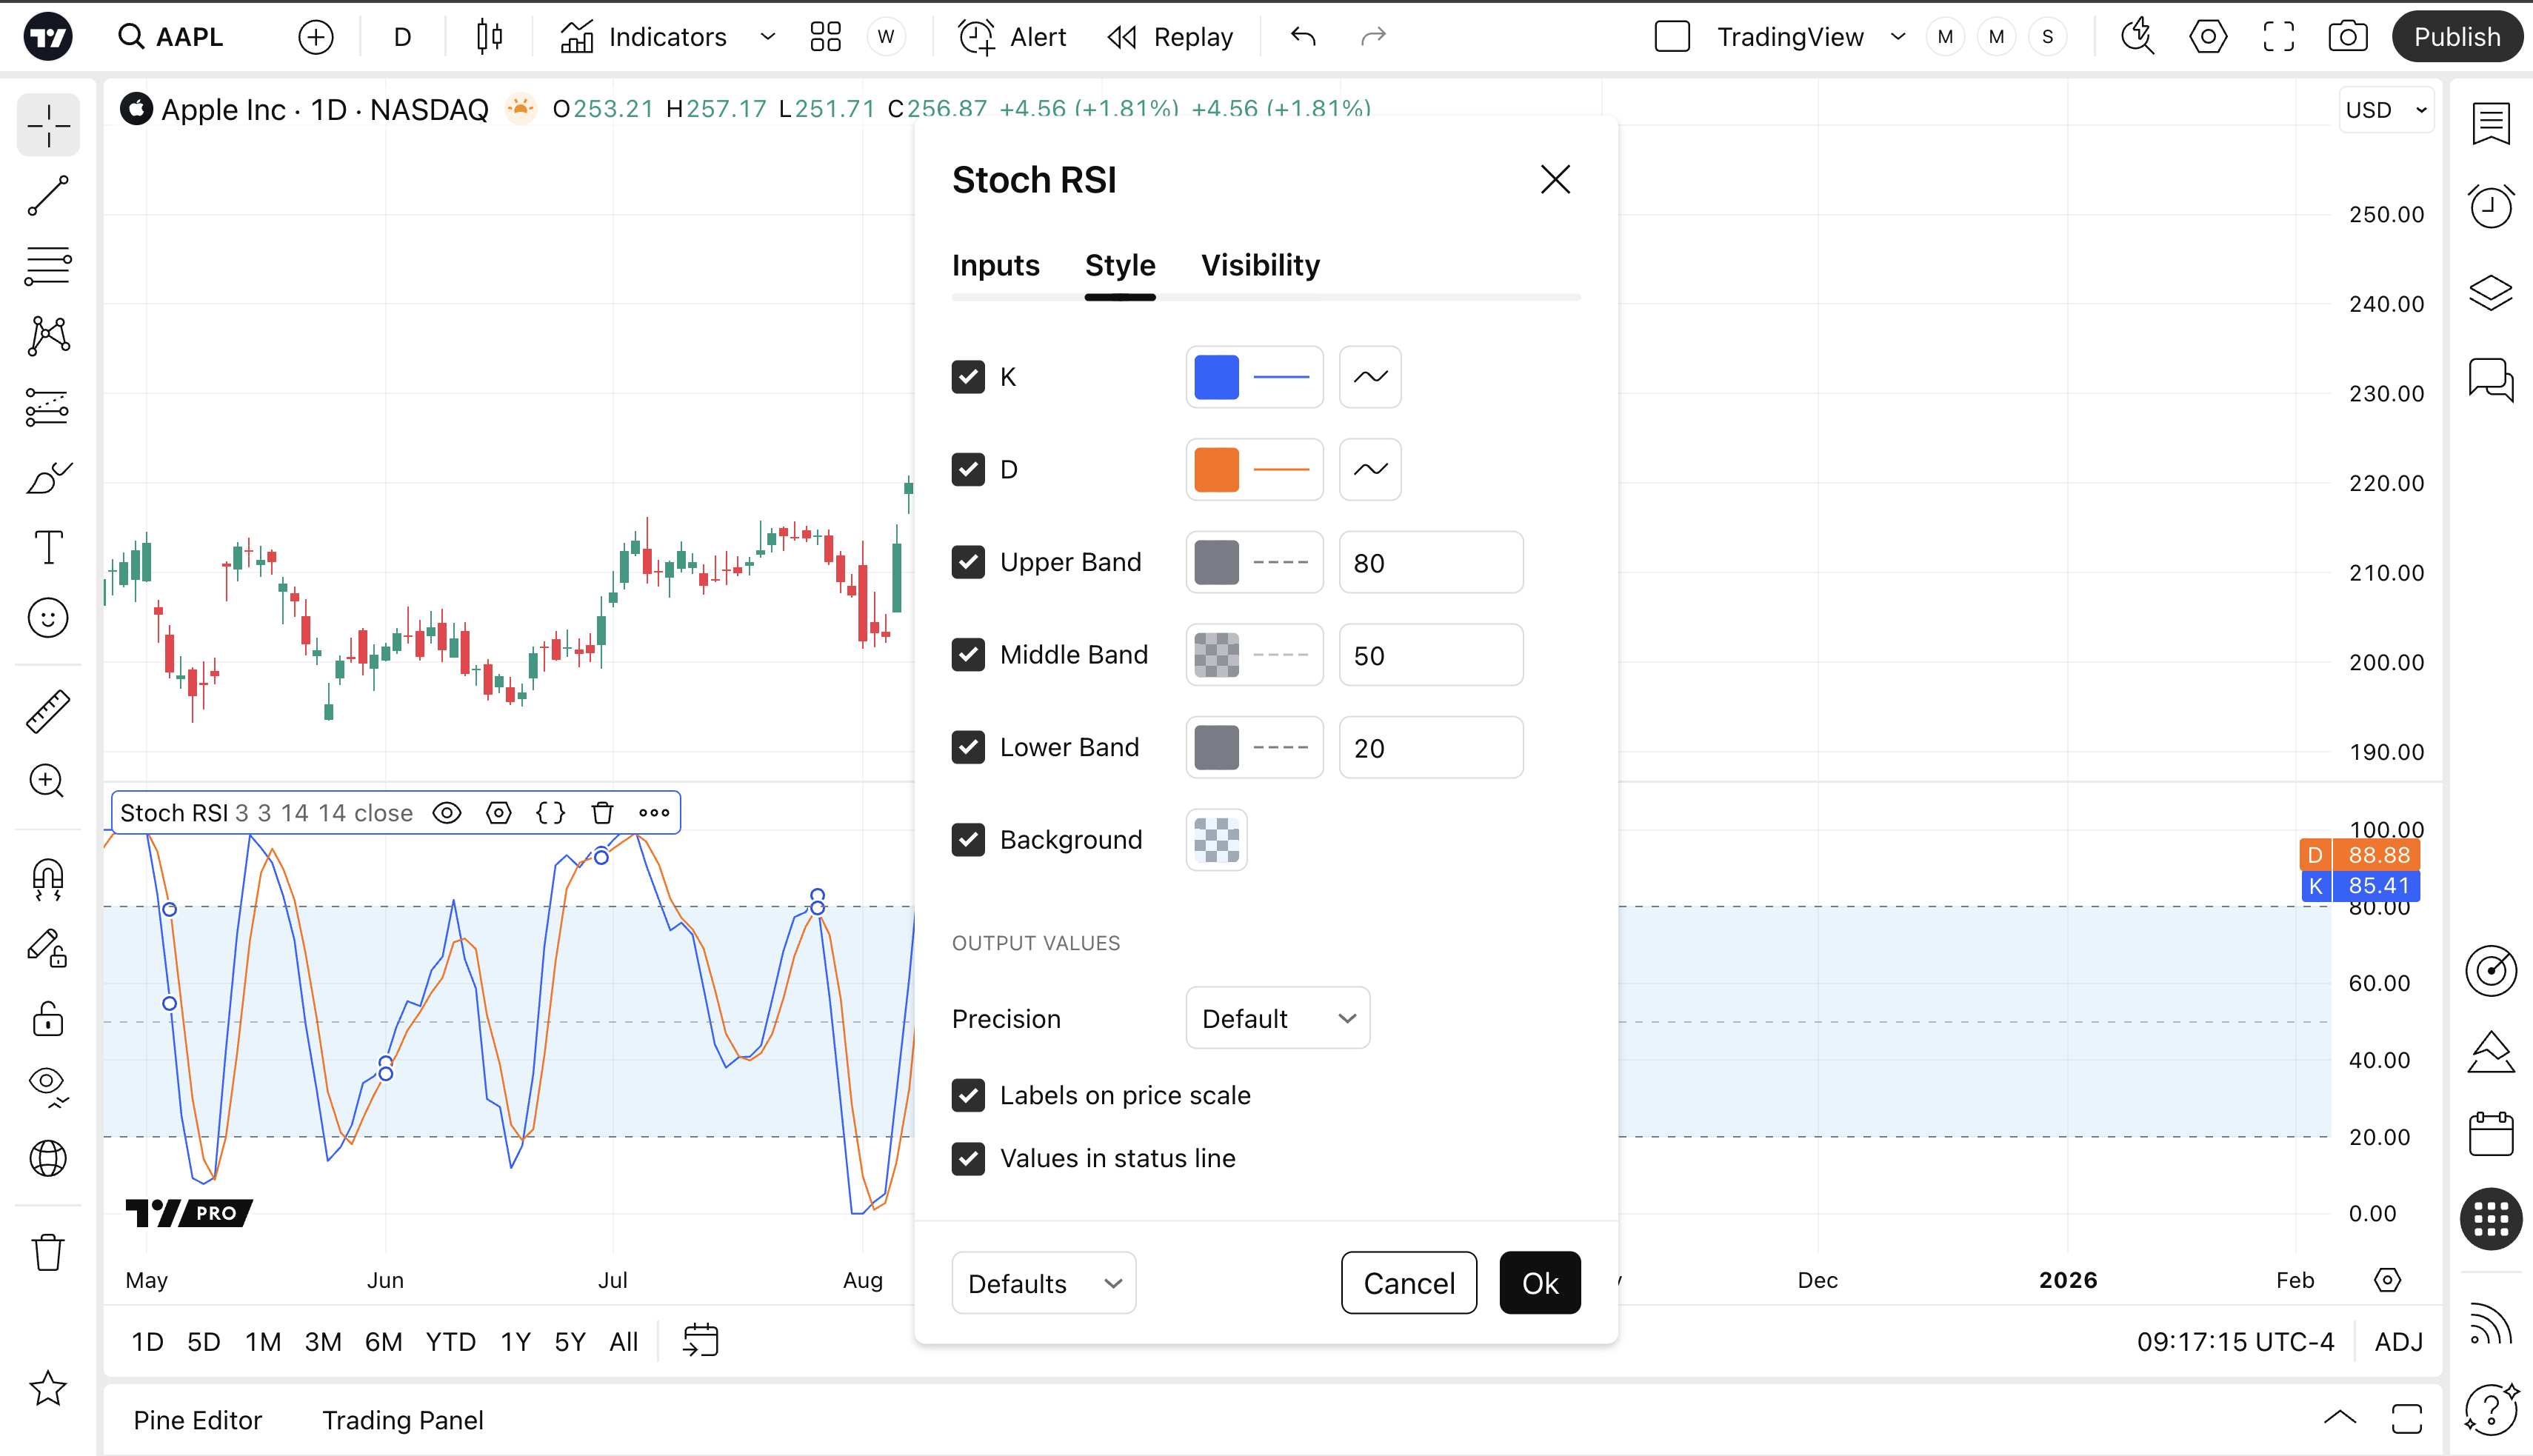Expand the Defaults dropdown
Viewport: 2533px width, 1456px height.
[x=1043, y=1283]
